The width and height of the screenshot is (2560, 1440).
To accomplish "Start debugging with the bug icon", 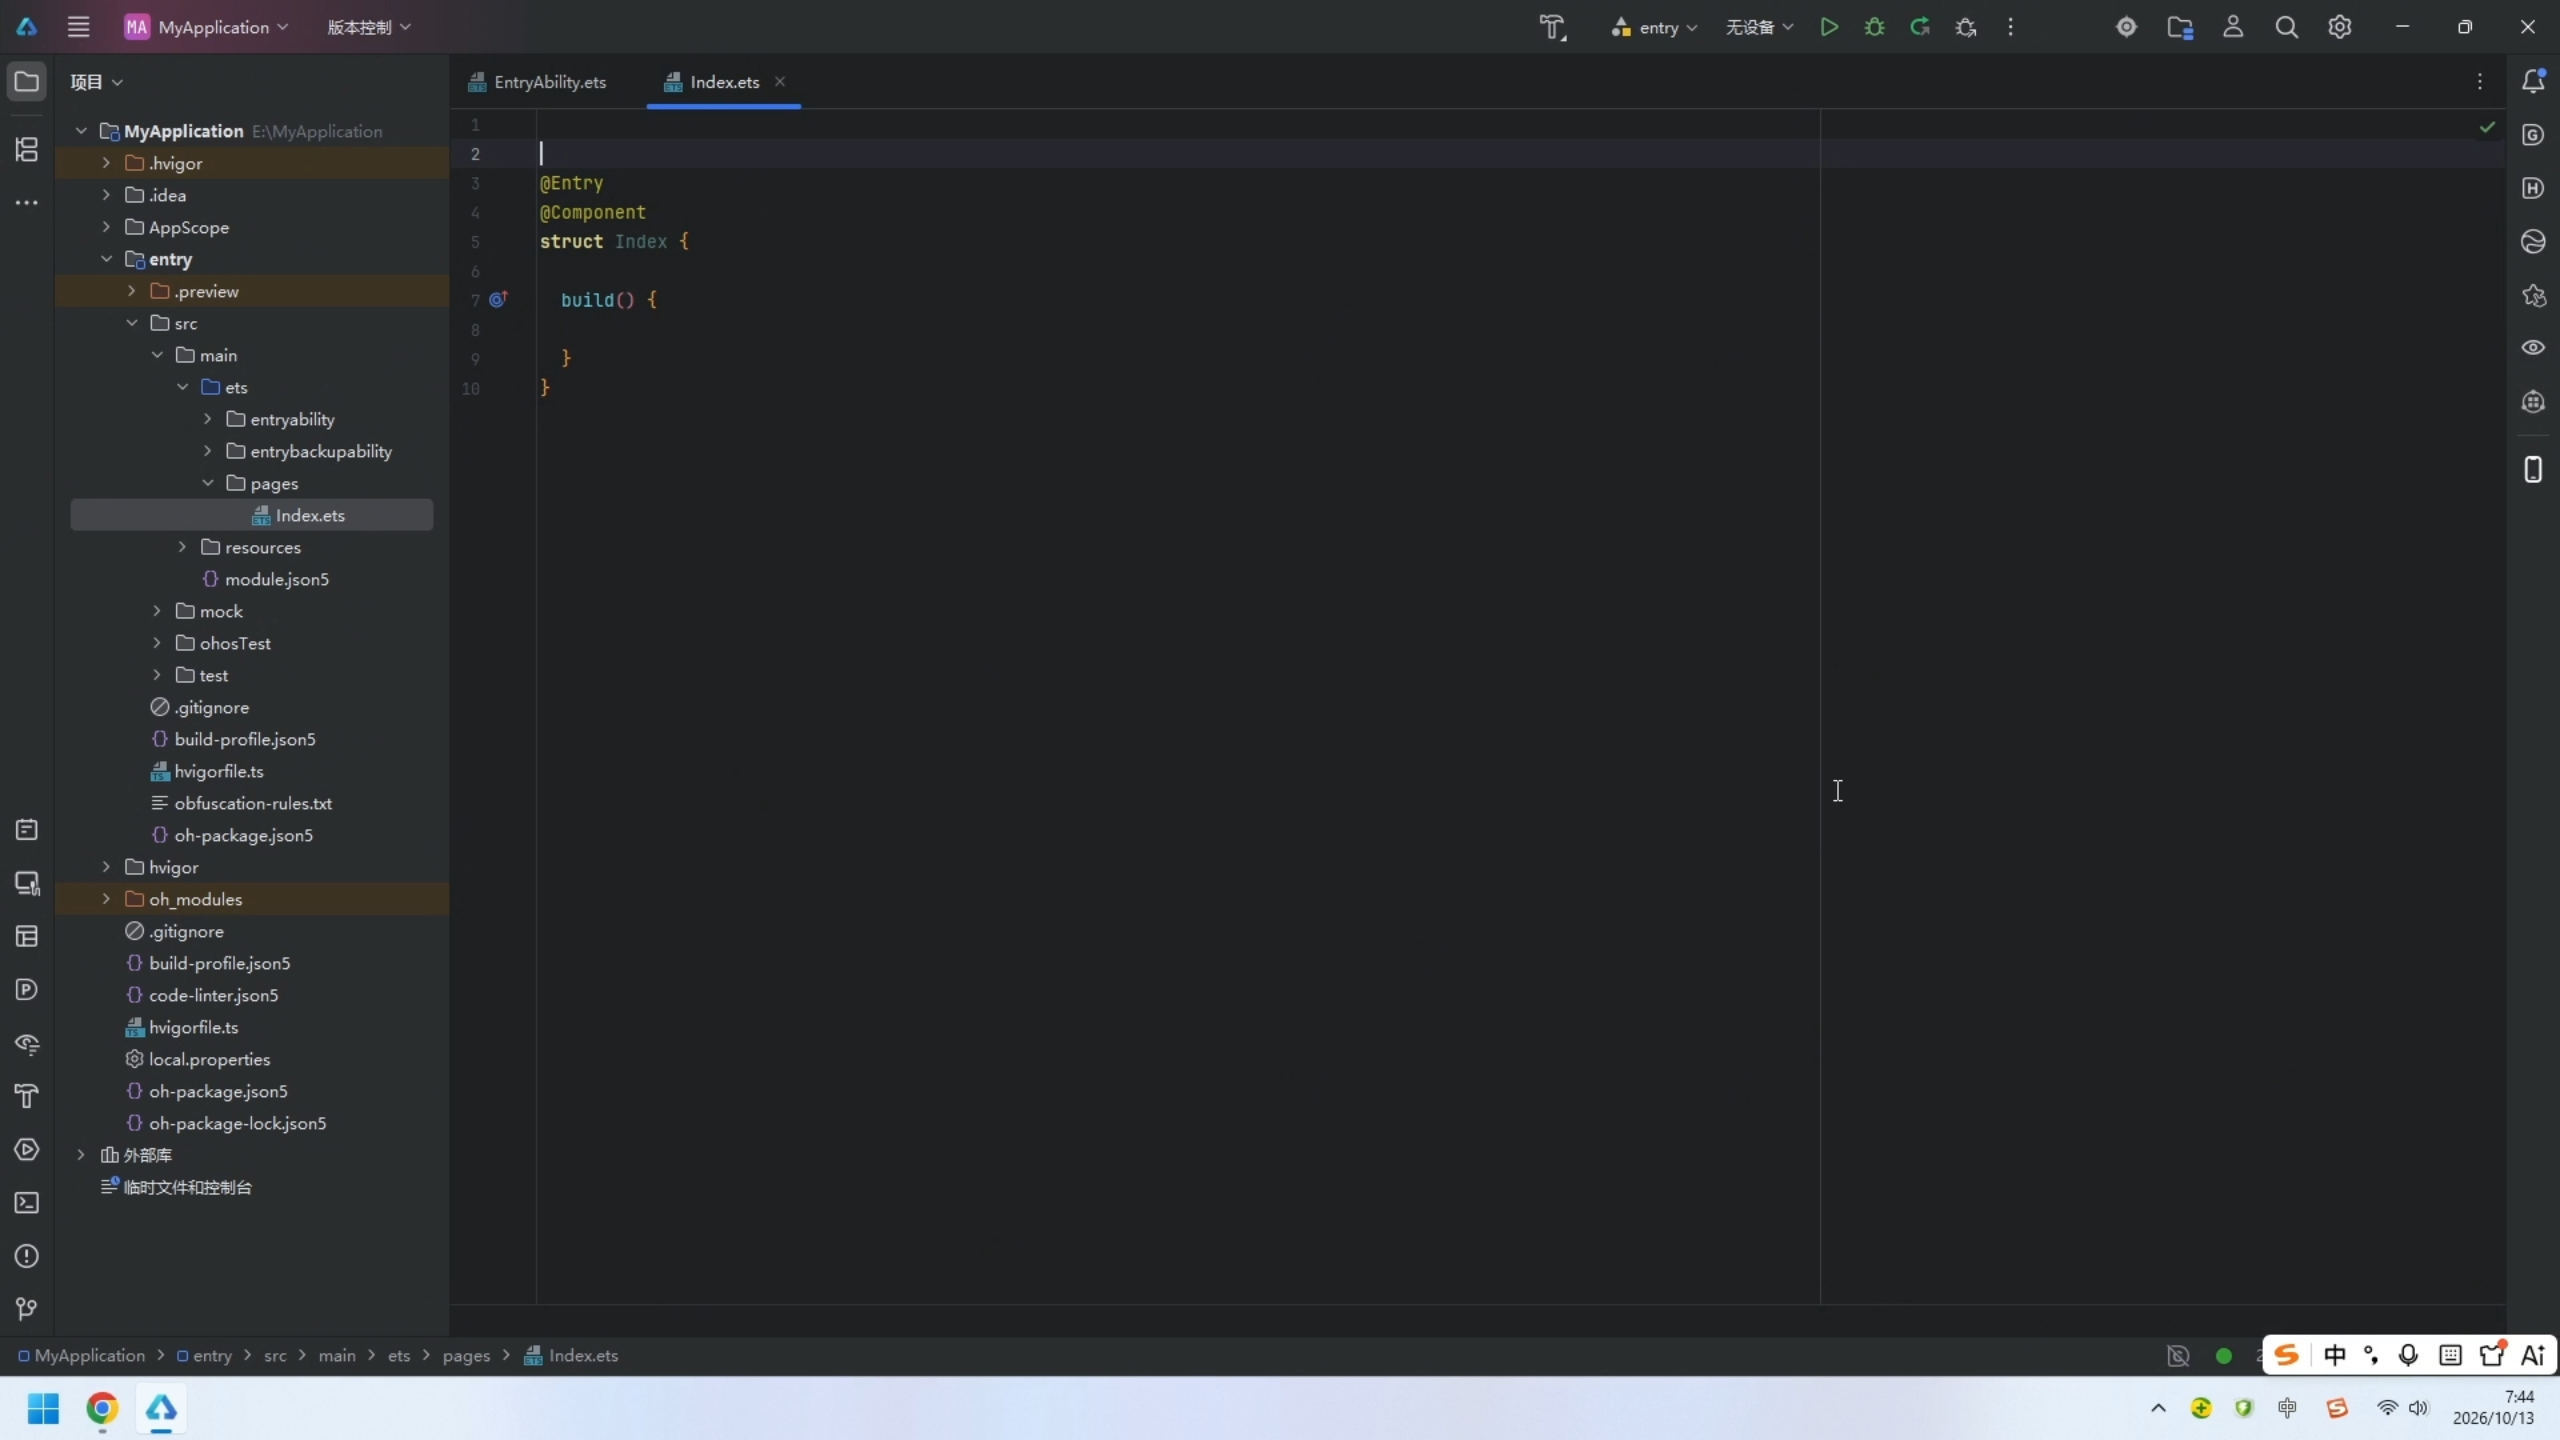I will (x=1874, y=27).
